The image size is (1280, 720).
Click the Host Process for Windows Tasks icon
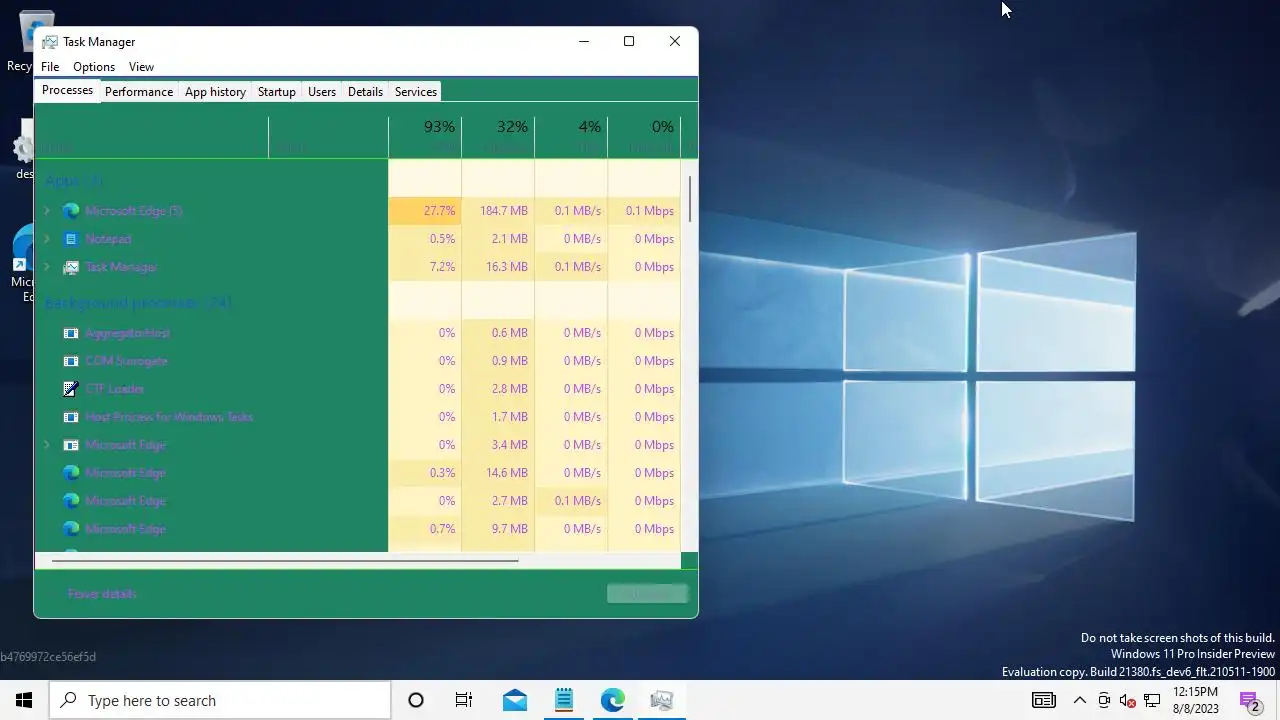71,417
